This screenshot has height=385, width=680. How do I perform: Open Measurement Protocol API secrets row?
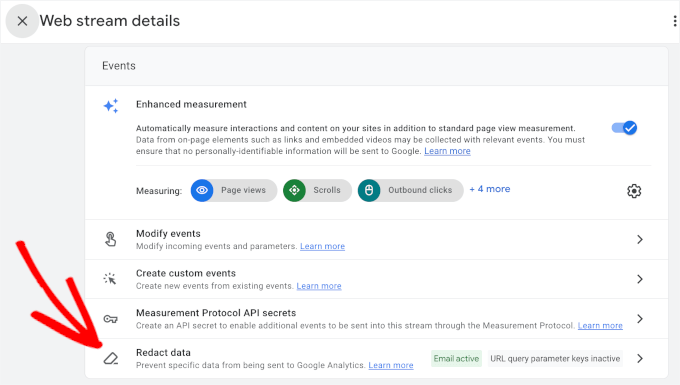point(376,319)
